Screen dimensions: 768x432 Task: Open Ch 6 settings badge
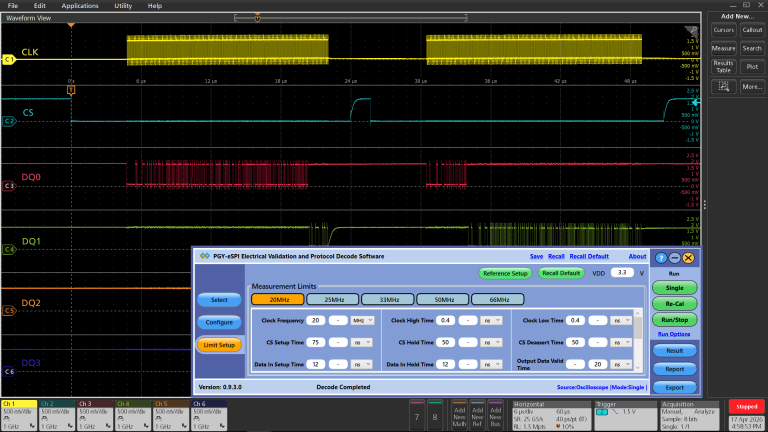pyautogui.click(x=209, y=415)
